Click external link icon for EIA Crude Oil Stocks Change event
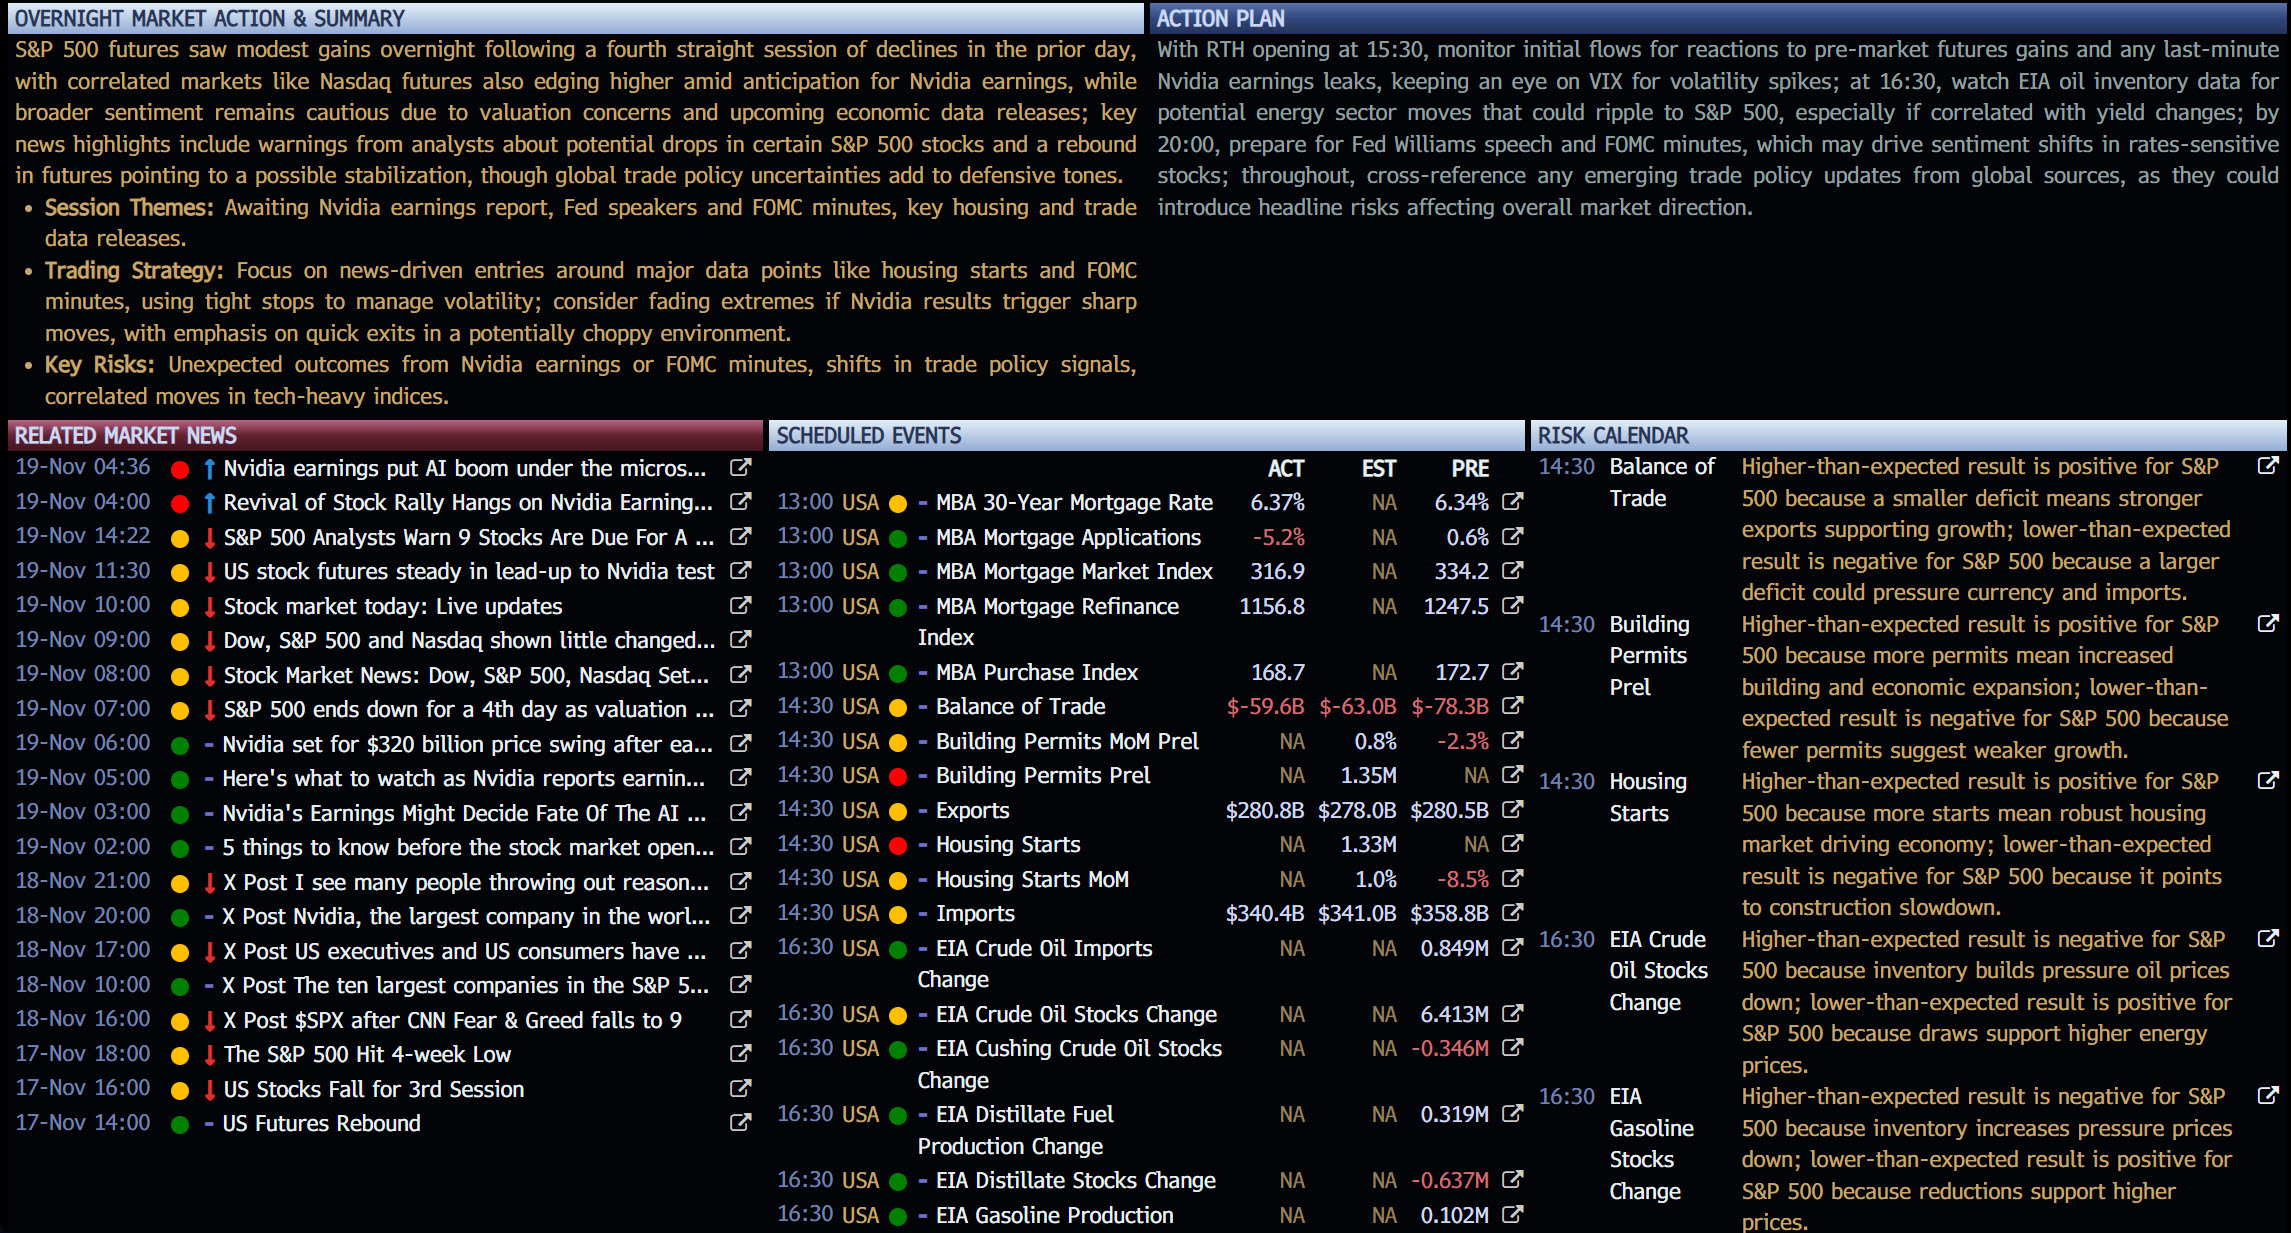 pyautogui.click(x=1513, y=1014)
